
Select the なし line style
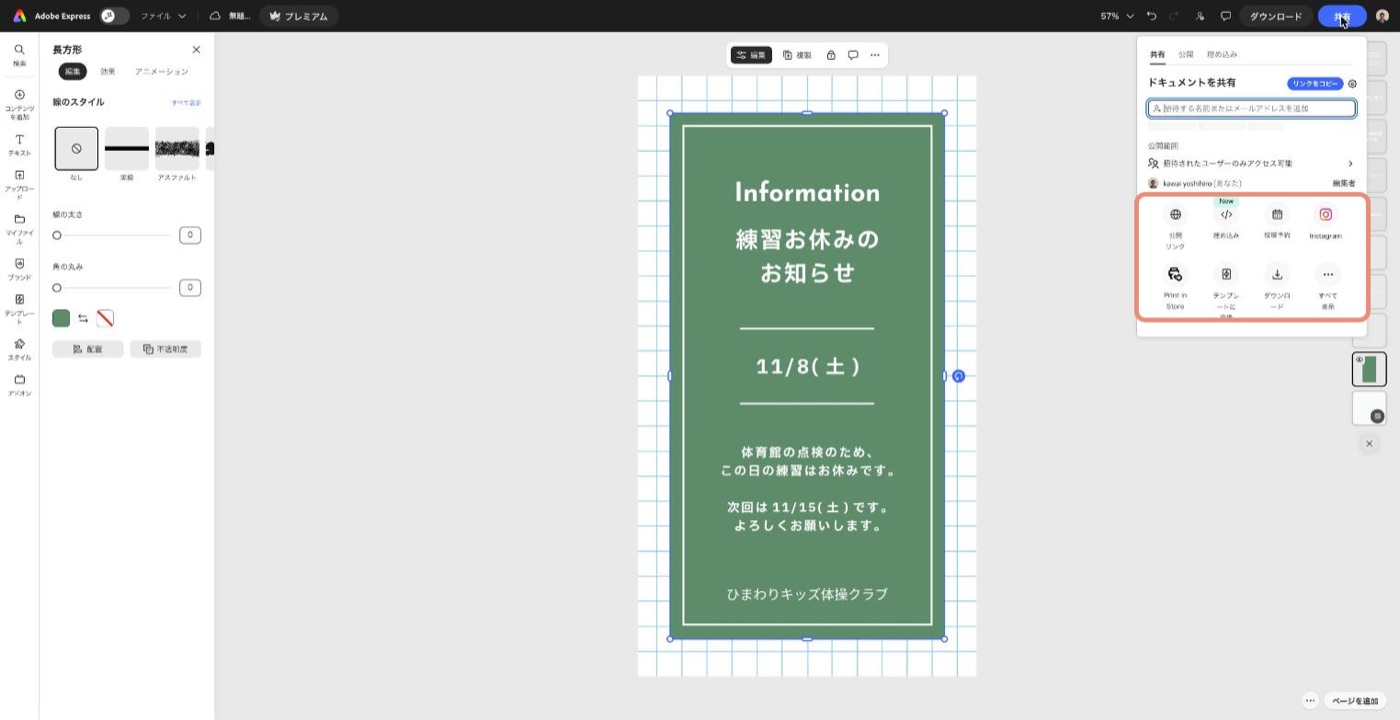coord(77,148)
